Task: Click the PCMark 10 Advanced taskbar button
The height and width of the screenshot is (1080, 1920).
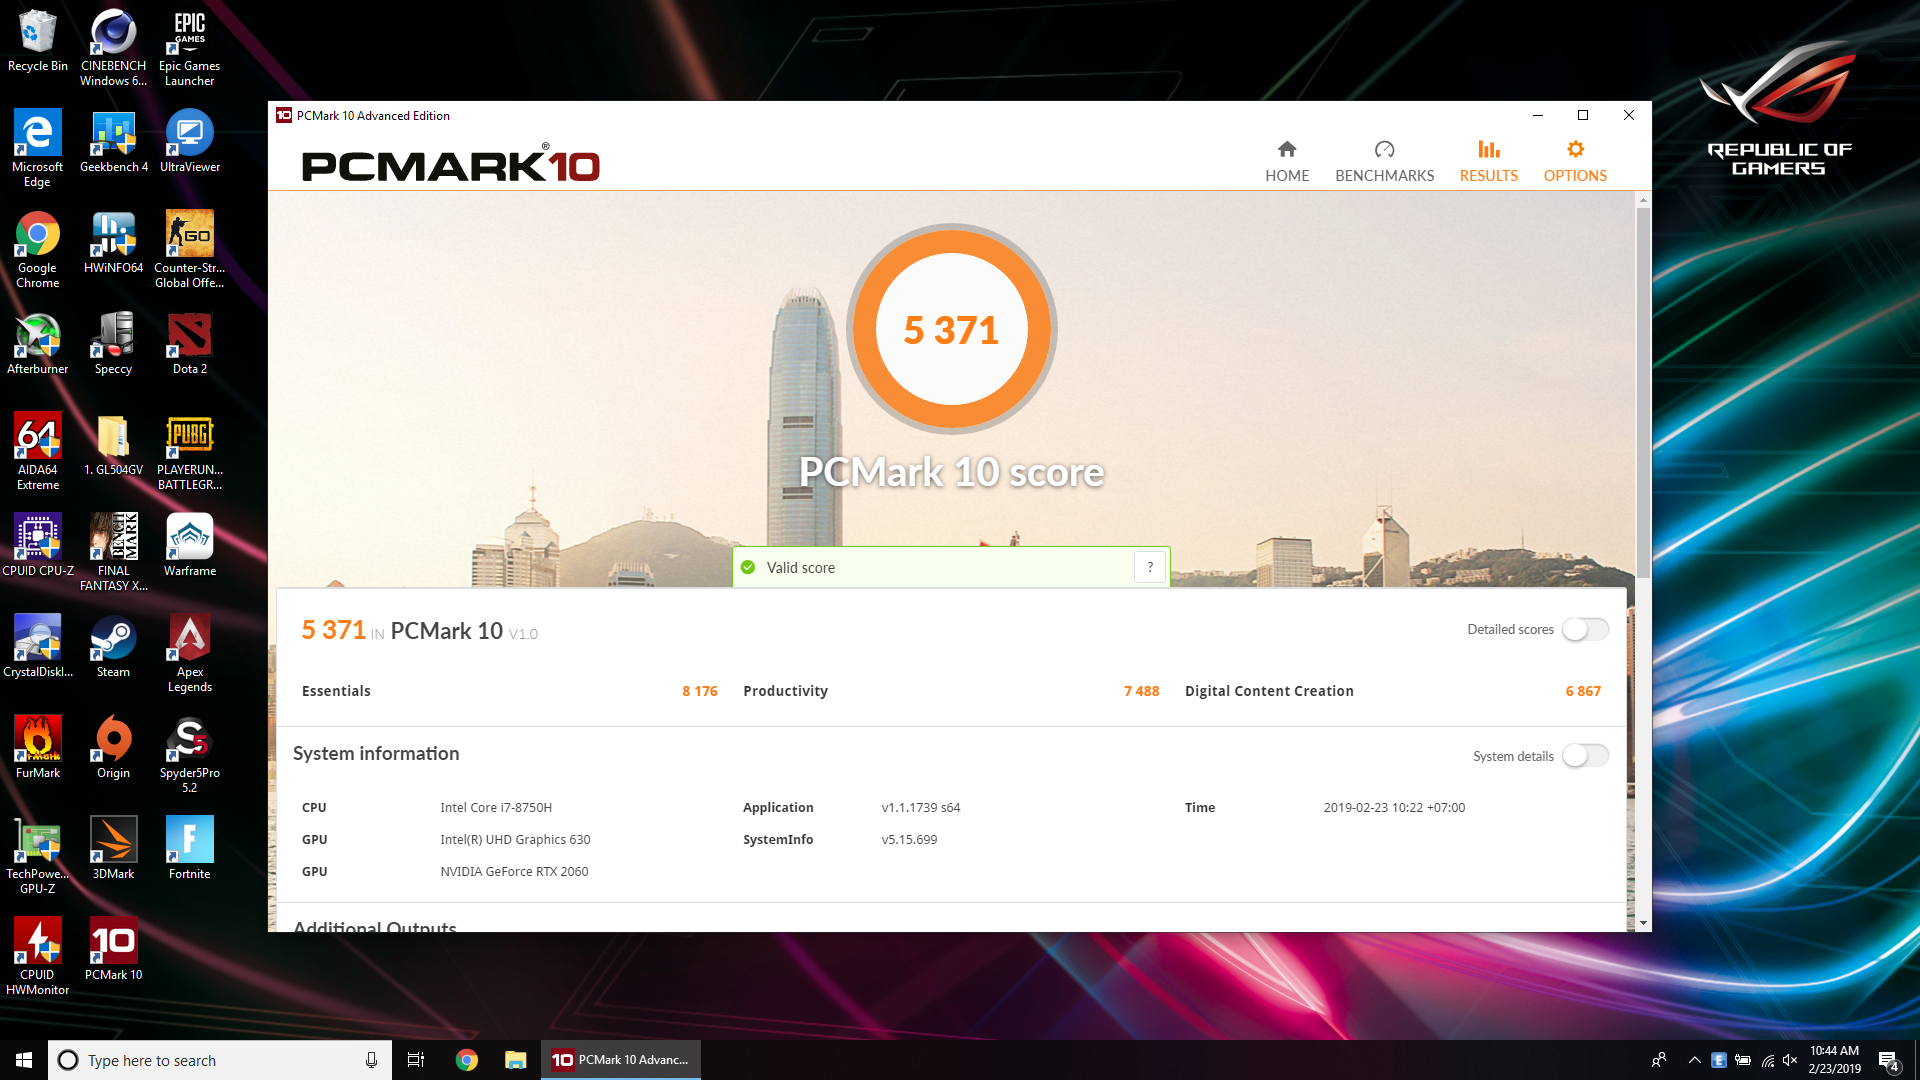Action: coord(621,1060)
